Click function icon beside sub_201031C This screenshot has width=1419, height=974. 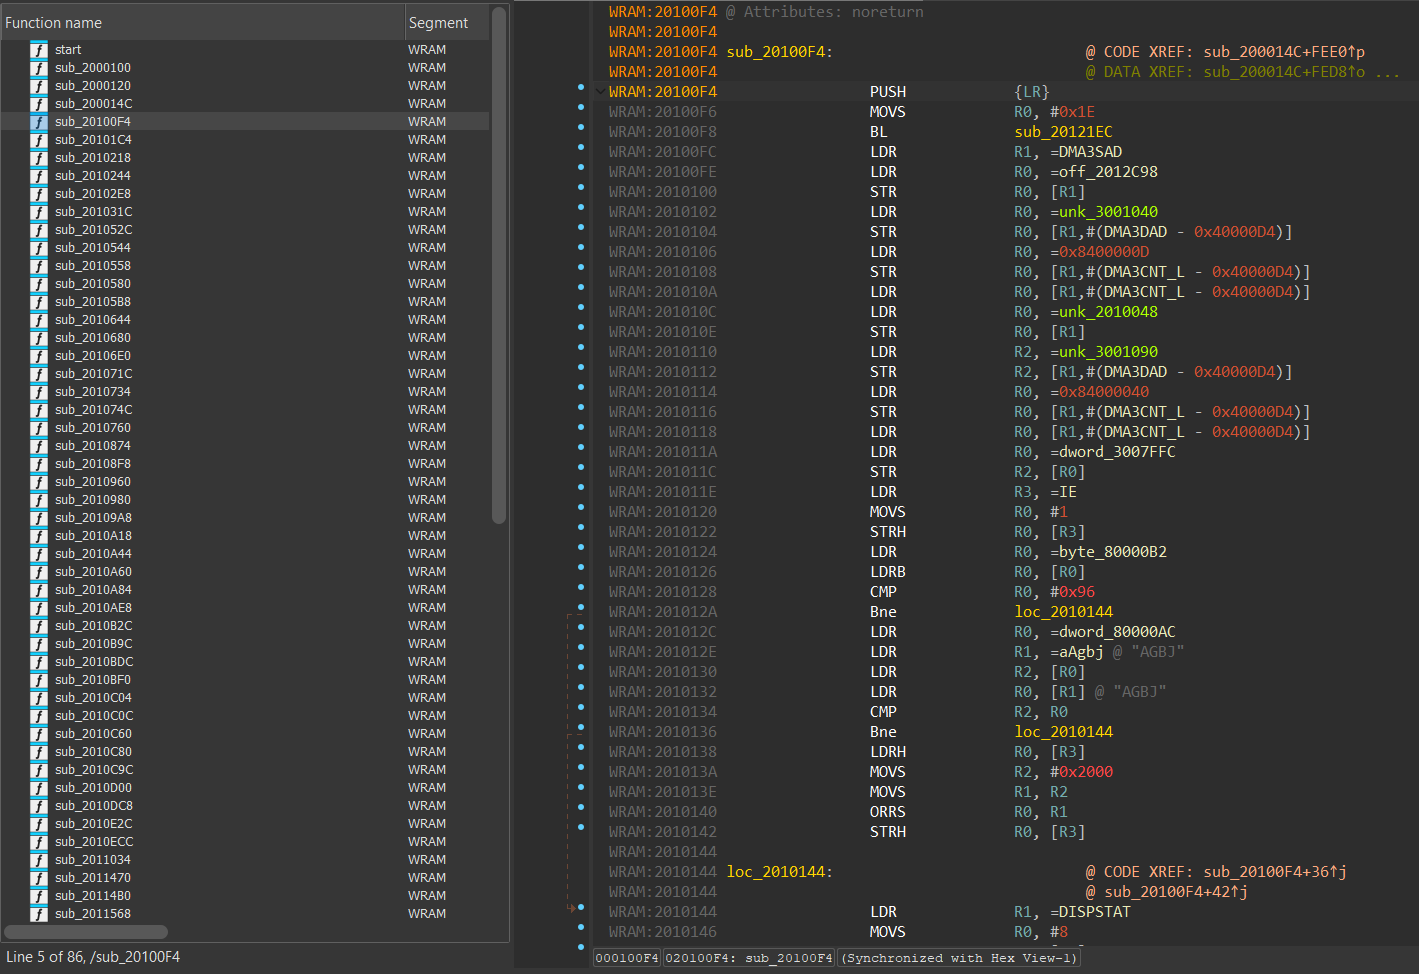point(39,212)
